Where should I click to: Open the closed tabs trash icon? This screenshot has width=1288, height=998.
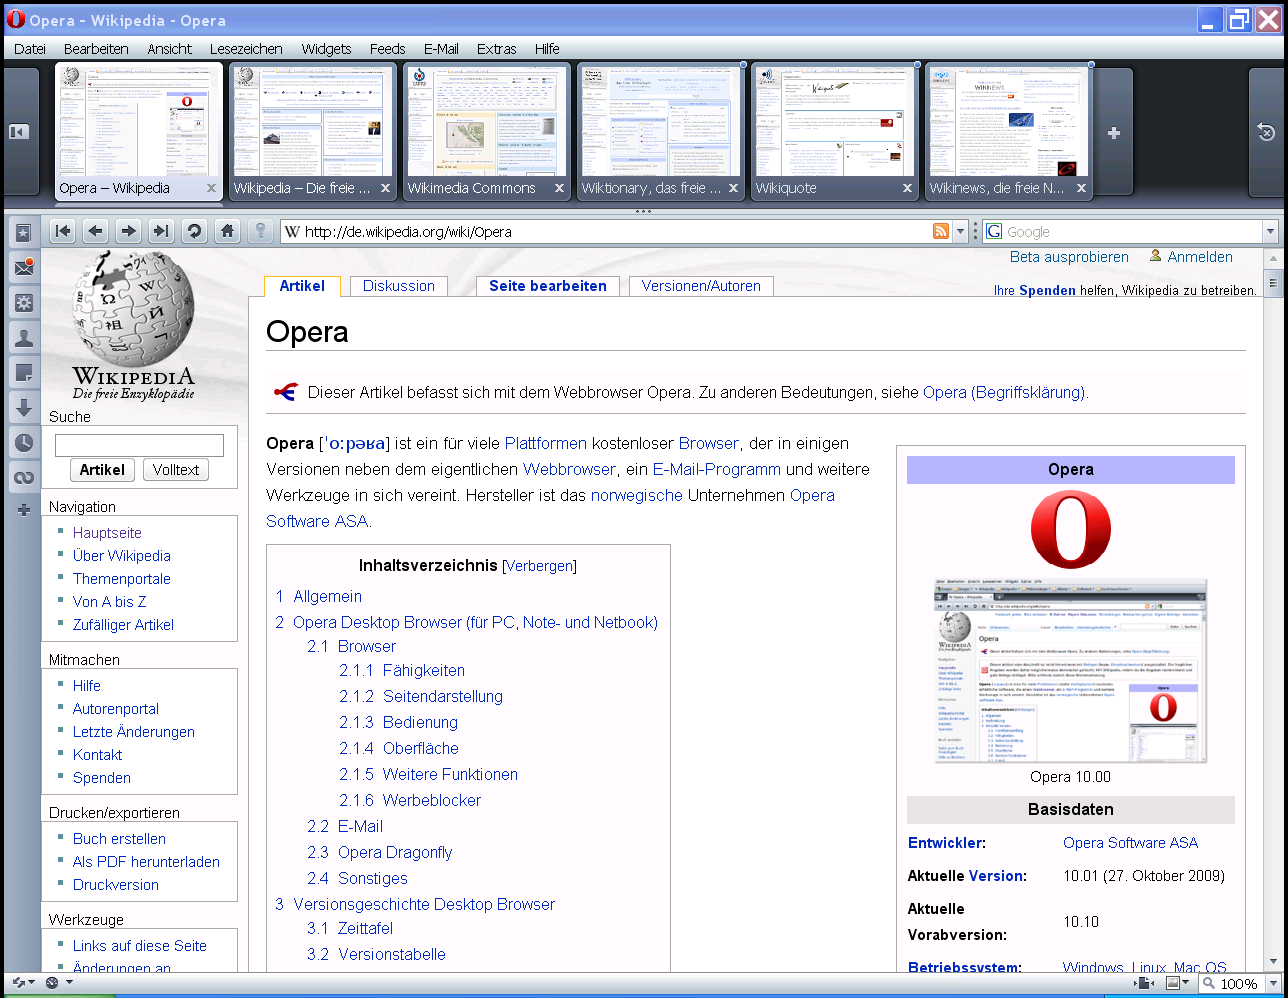[1266, 132]
